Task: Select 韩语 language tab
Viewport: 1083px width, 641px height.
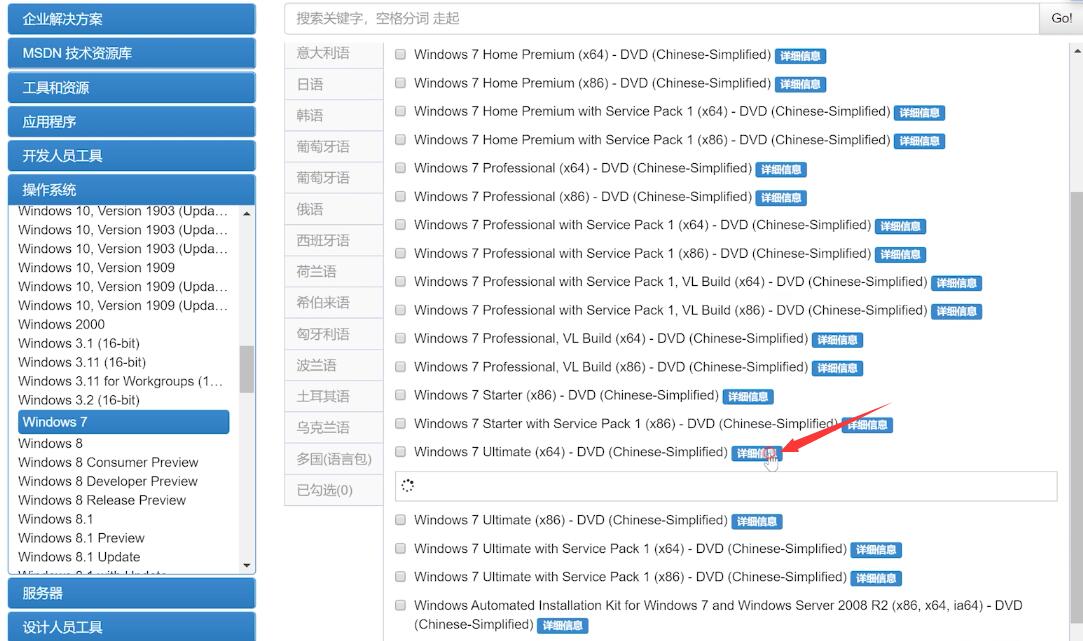Action: point(334,115)
